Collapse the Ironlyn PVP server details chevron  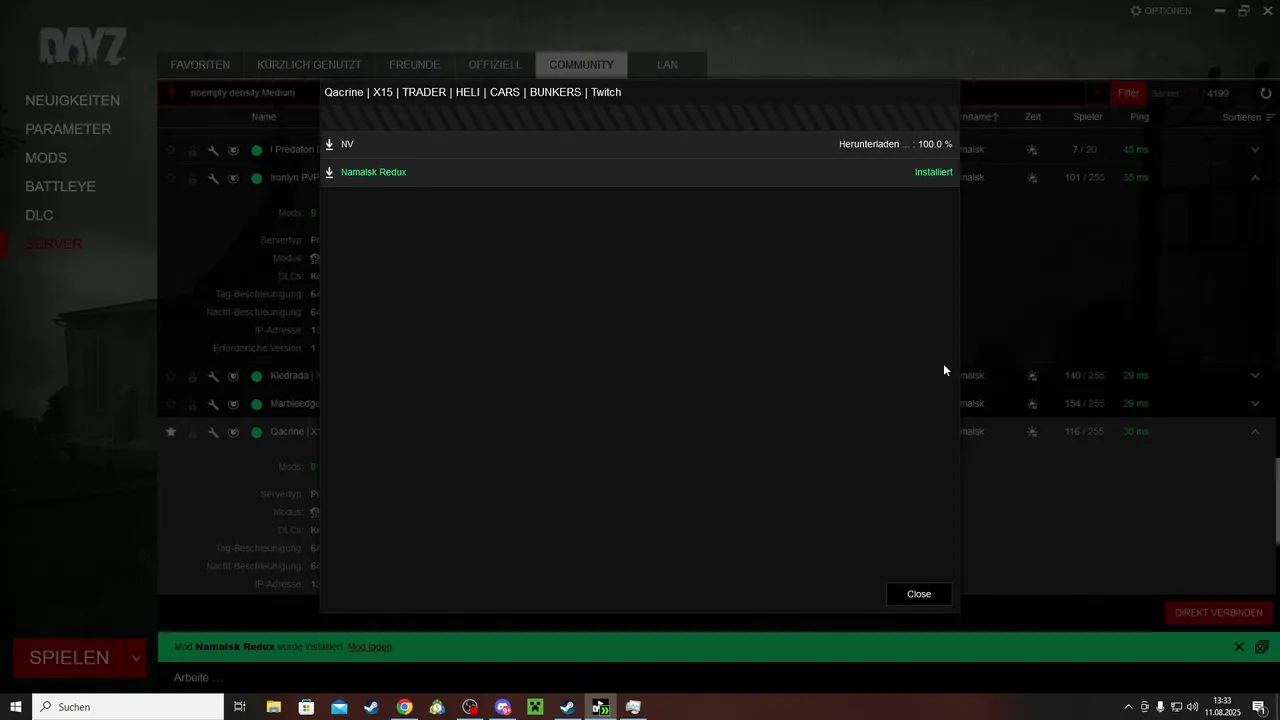pyautogui.click(x=1255, y=178)
